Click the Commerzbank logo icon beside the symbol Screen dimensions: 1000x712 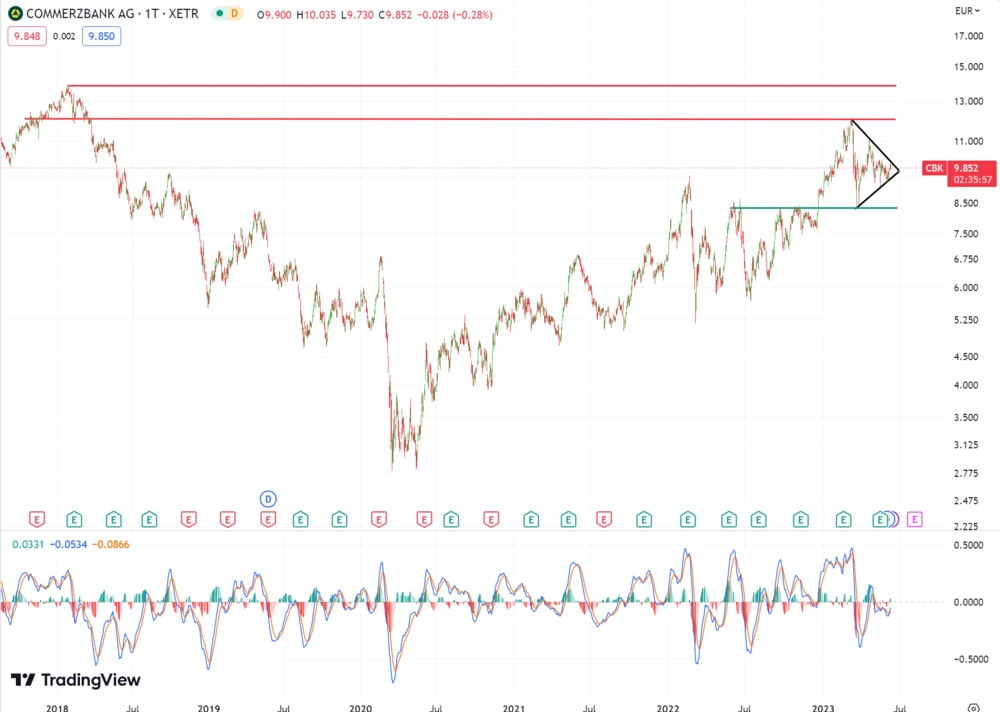click(13, 14)
